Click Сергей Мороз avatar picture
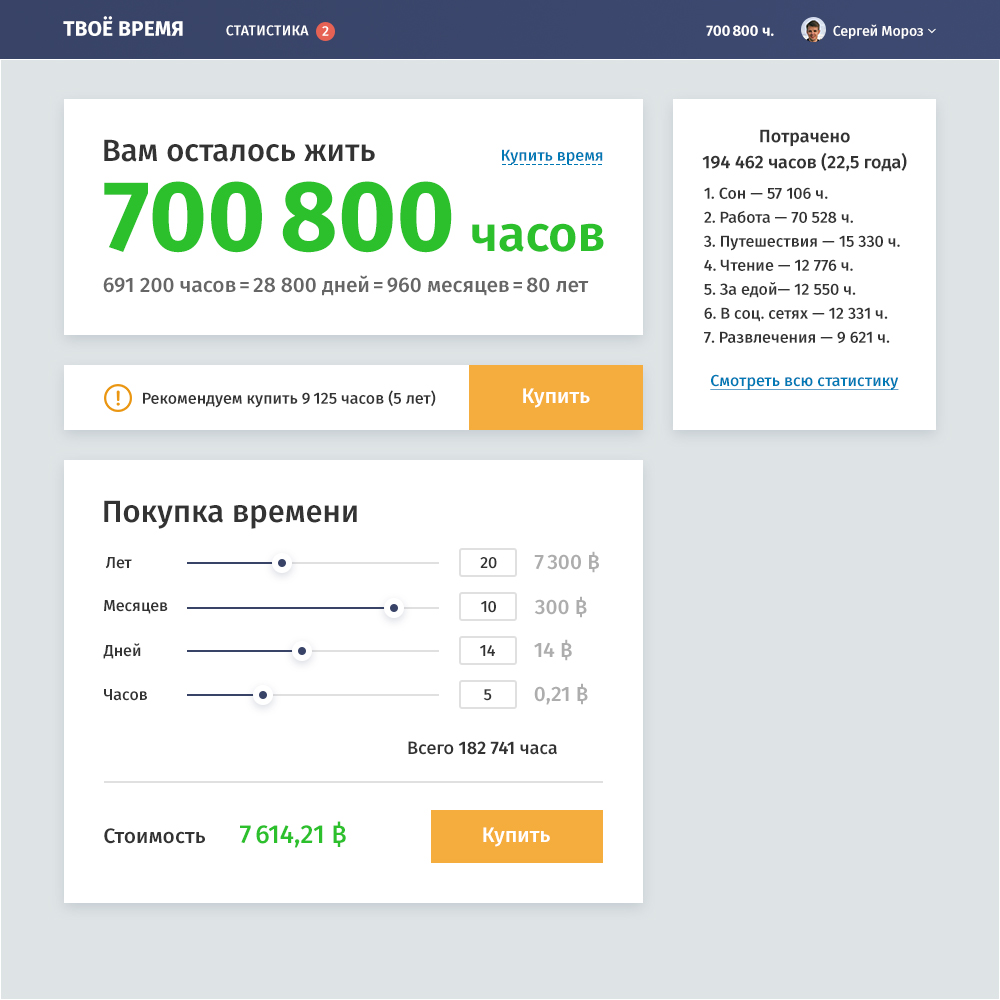Viewport: 1000px width, 1000px height. click(813, 30)
